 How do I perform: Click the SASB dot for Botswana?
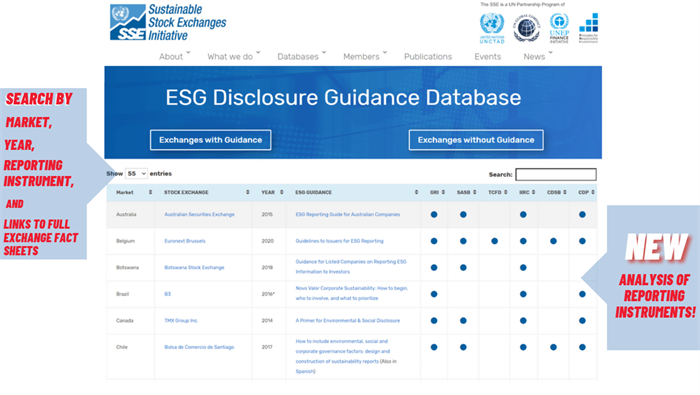click(463, 268)
